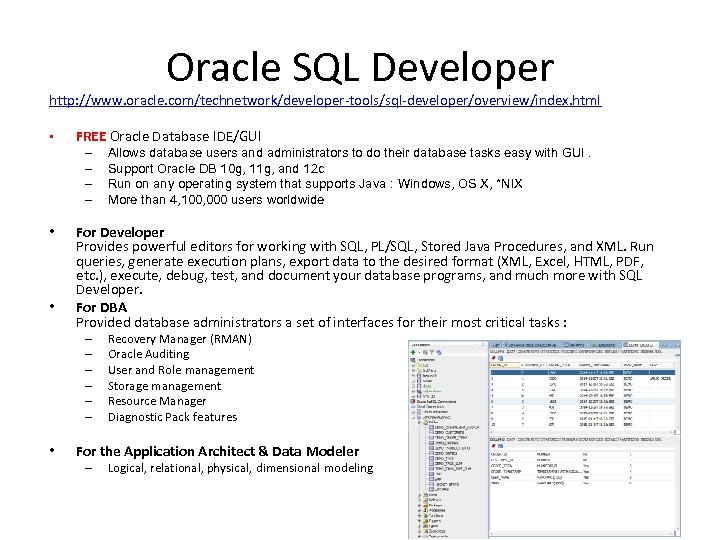The height and width of the screenshot is (540, 720).
Task: Click the 'Resource Manager' bullet
Action: [x=157, y=401]
